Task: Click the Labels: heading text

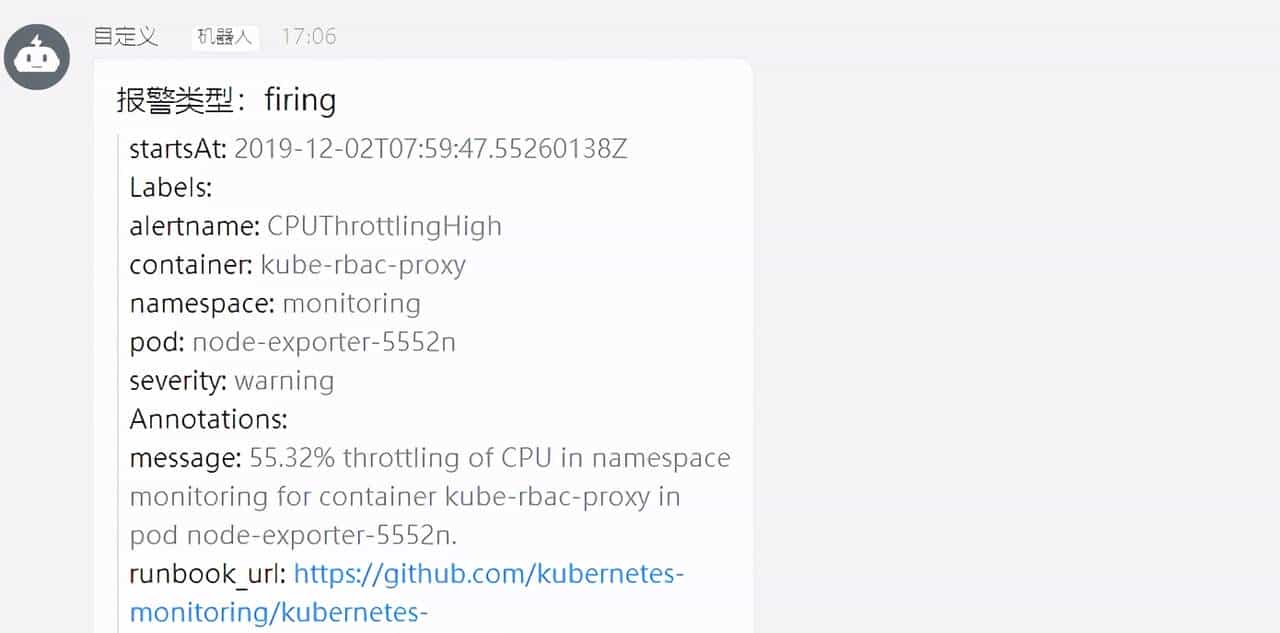Action: point(171,187)
